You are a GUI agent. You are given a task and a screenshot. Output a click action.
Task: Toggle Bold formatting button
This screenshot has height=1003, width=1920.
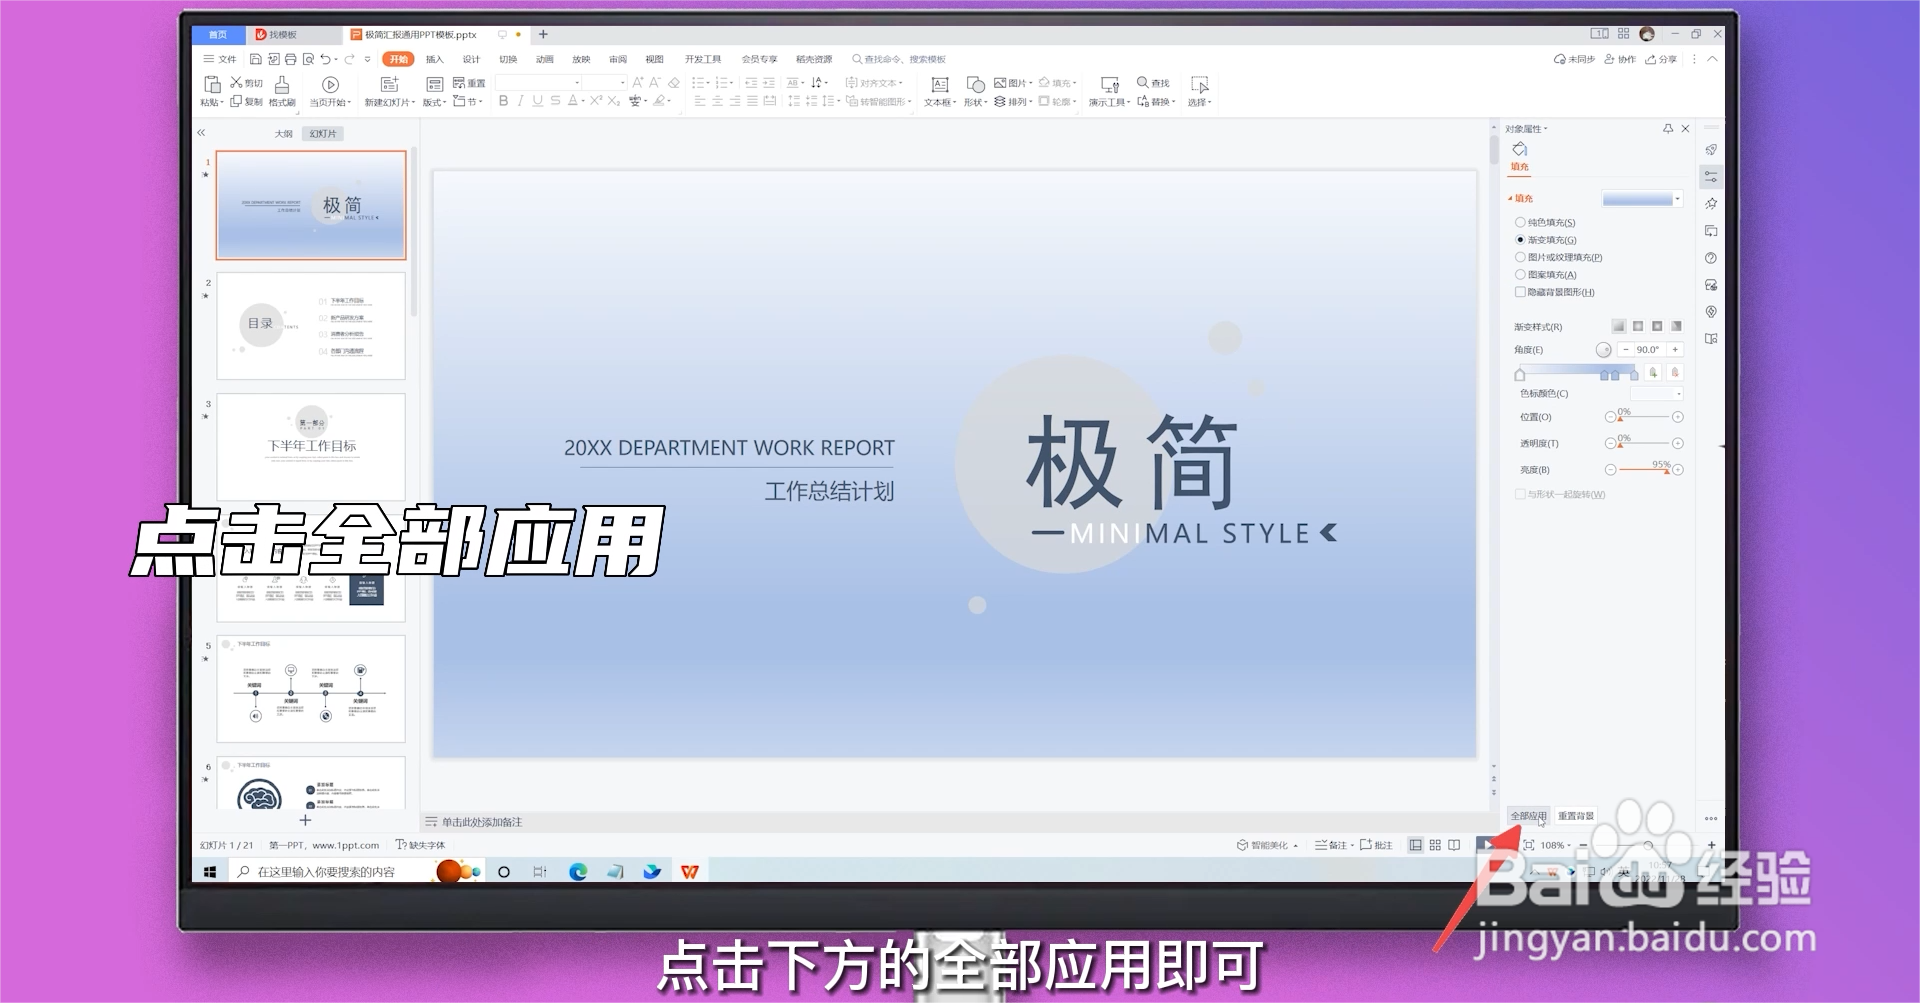click(504, 101)
